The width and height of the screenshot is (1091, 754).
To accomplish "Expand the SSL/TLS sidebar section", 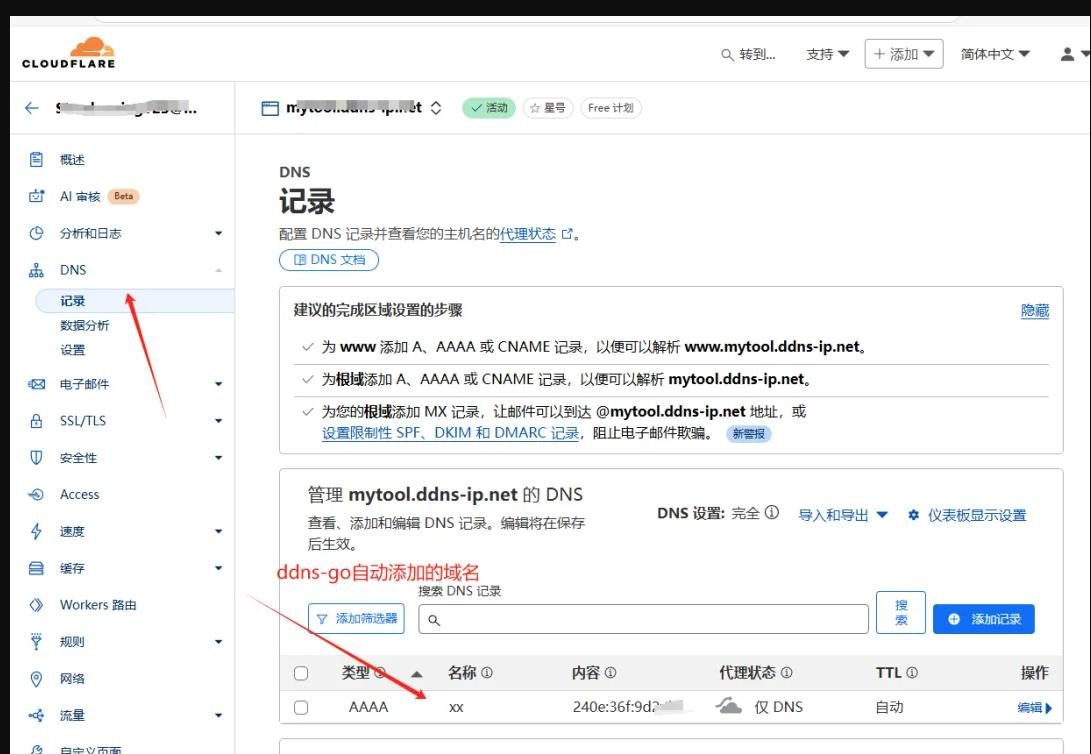I will [218, 421].
